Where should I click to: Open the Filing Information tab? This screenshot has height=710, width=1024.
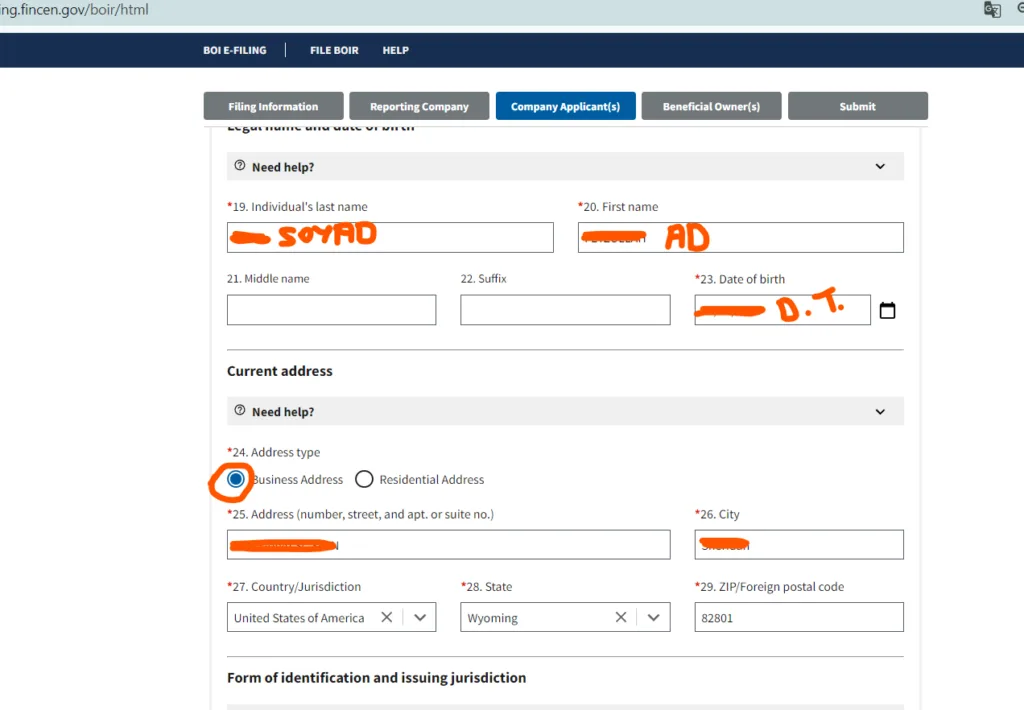click(273, 107)
